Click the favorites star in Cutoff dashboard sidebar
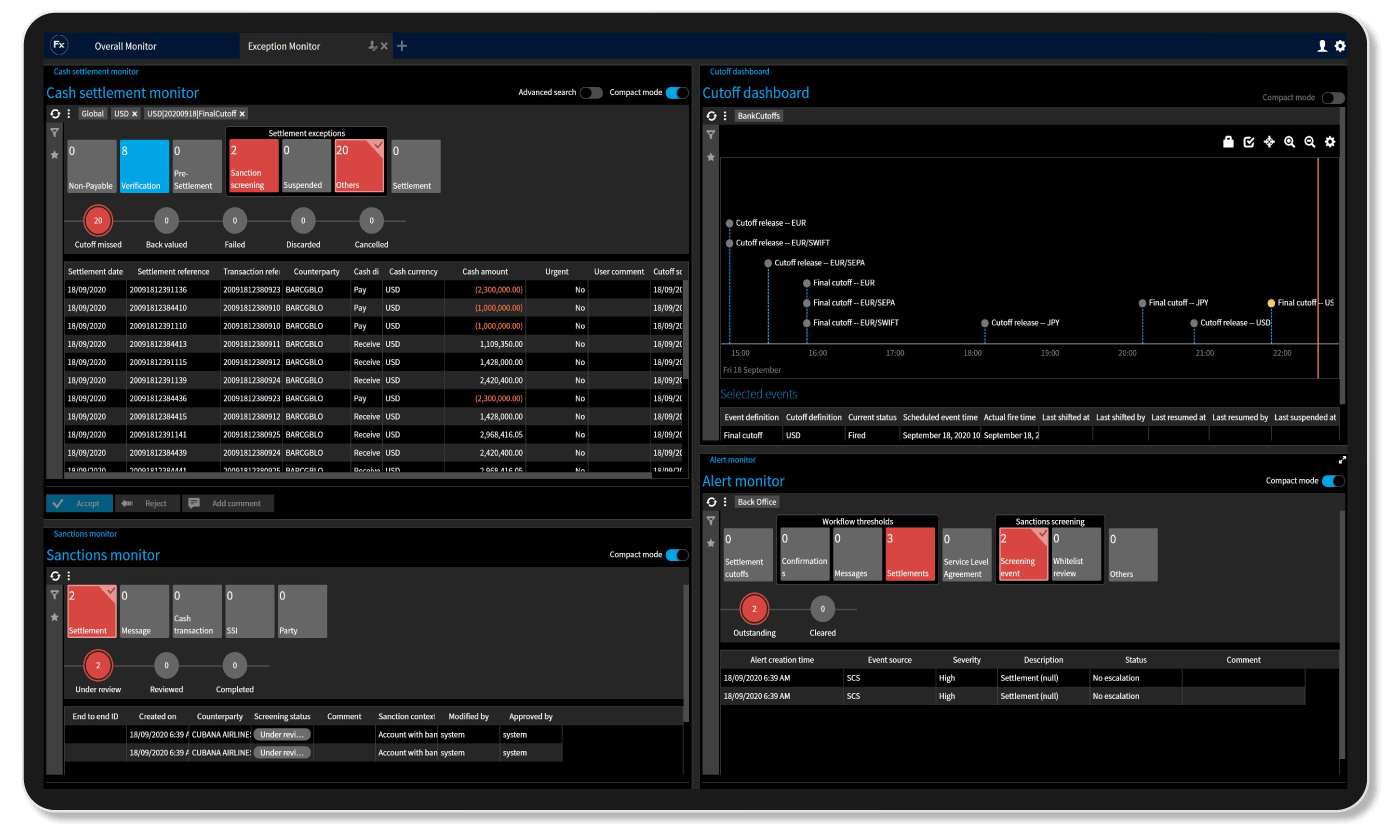 (710, 157)
